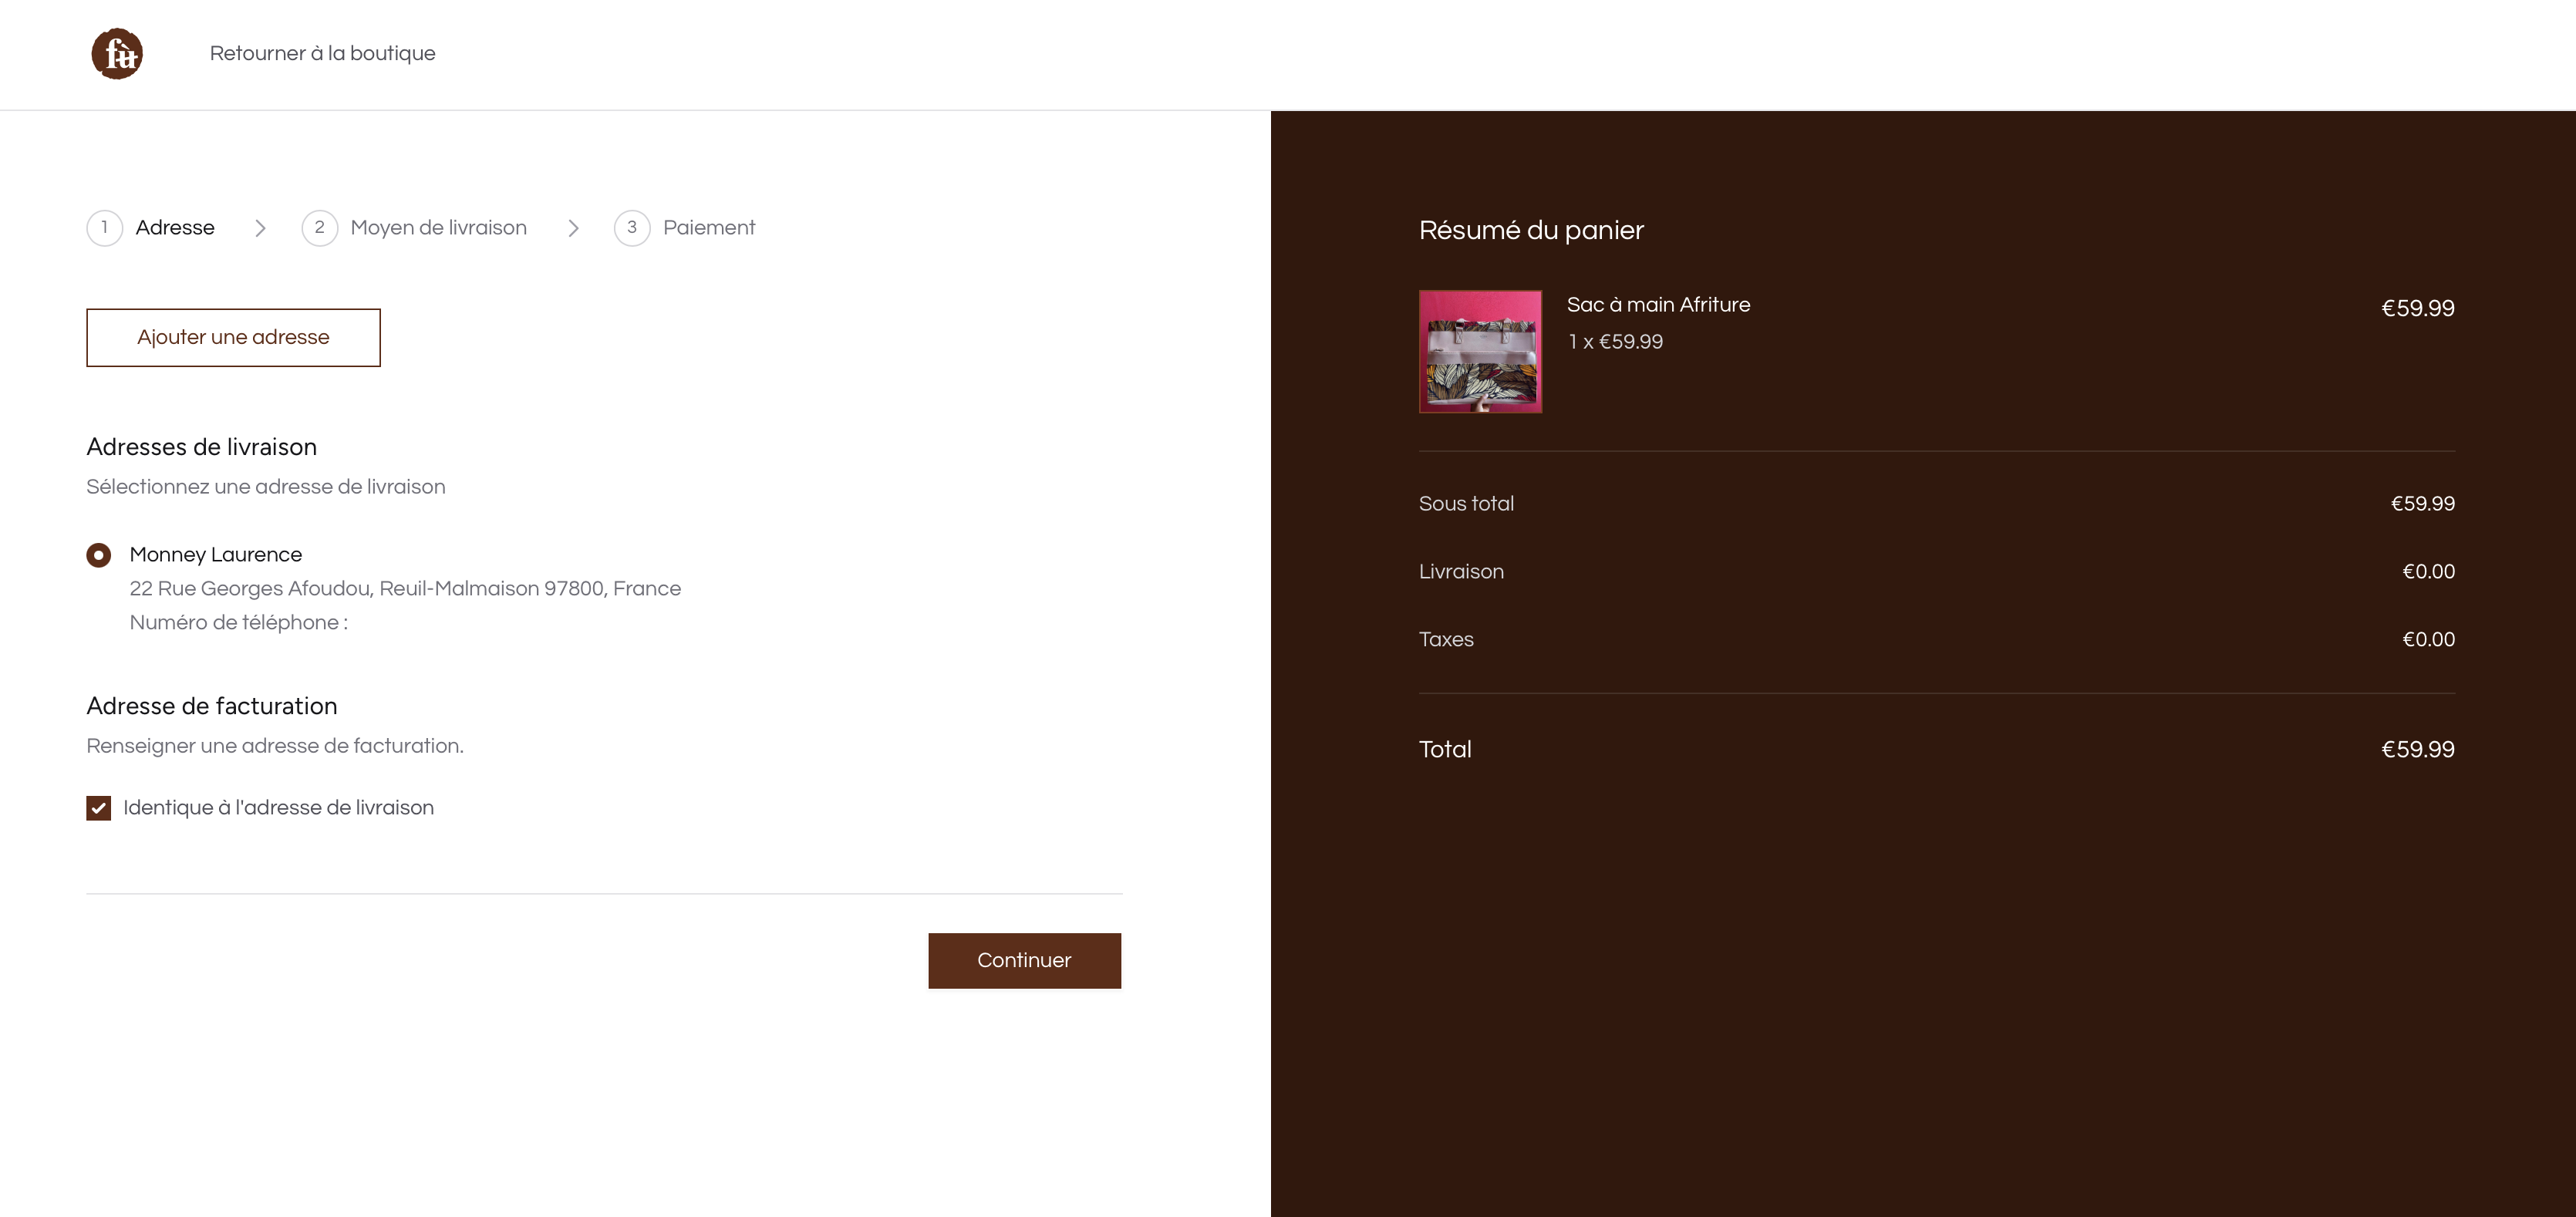This screenshot has width=2576, height=1217.
Task: Select the Monney Laurence address text
Action: [x=216, y=554]
